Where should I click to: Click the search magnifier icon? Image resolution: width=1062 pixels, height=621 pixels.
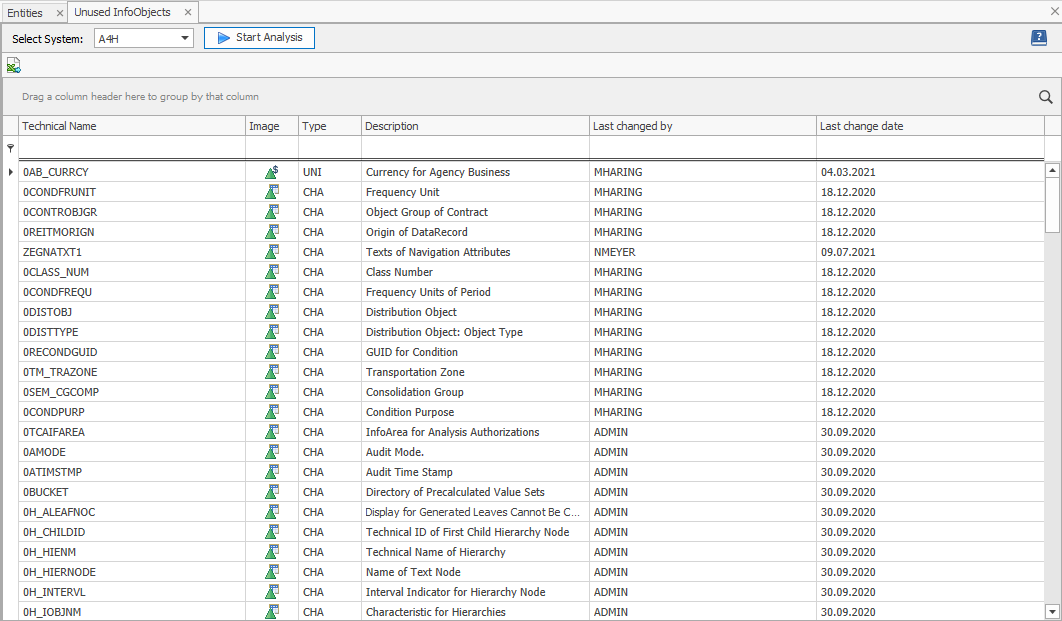point(1045,97)
